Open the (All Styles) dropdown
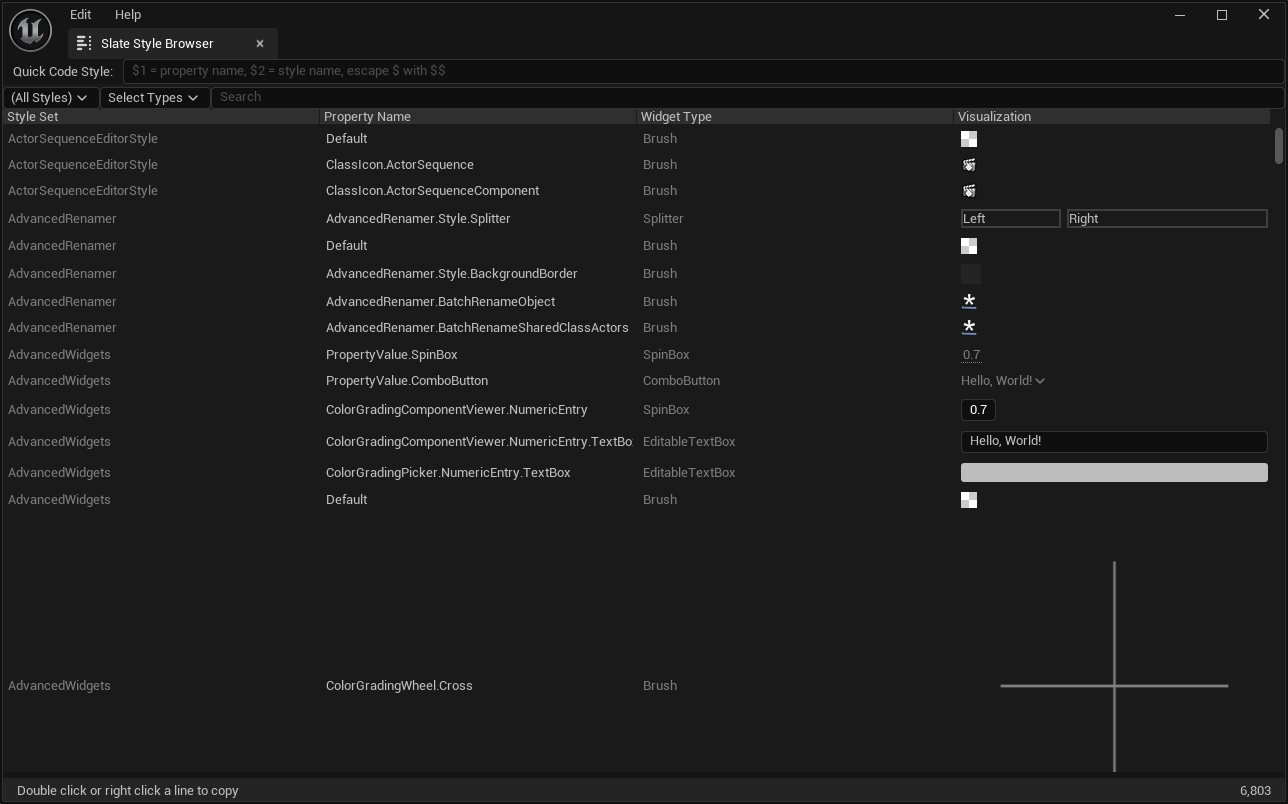This screenshot has height=804, width=1288. click(x=49, y=97)
